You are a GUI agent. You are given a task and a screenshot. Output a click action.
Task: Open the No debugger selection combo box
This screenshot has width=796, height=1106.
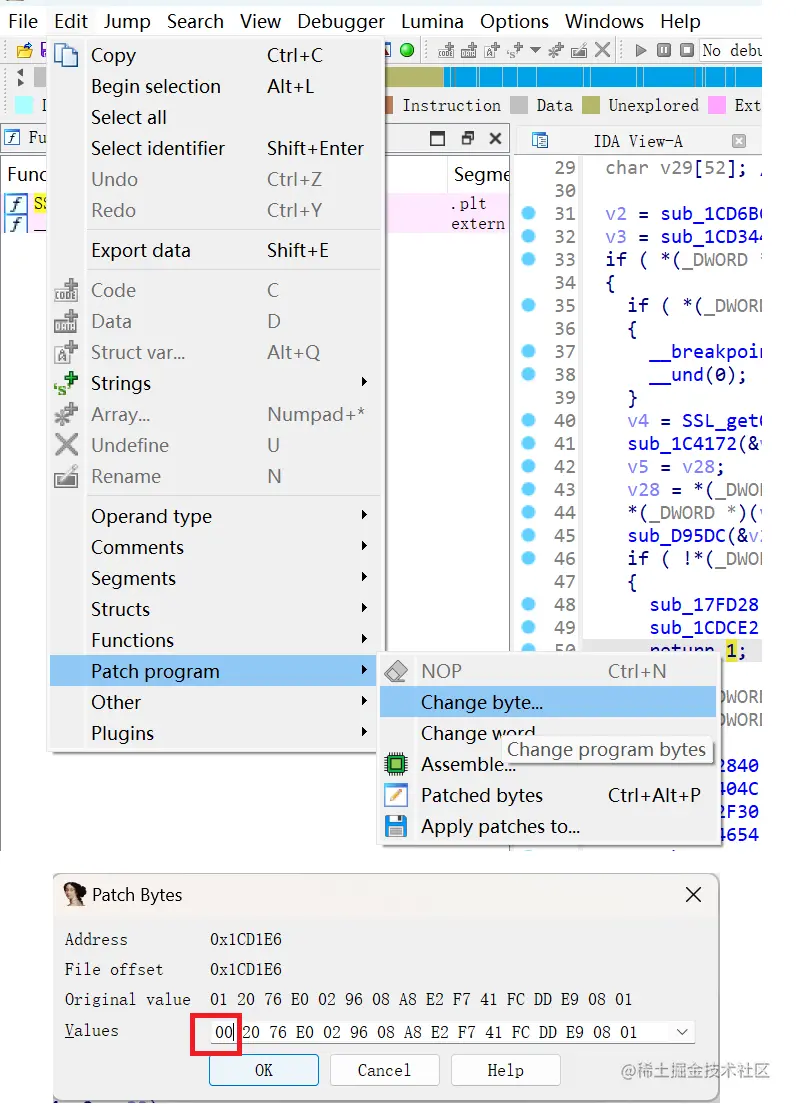[731, 50]
